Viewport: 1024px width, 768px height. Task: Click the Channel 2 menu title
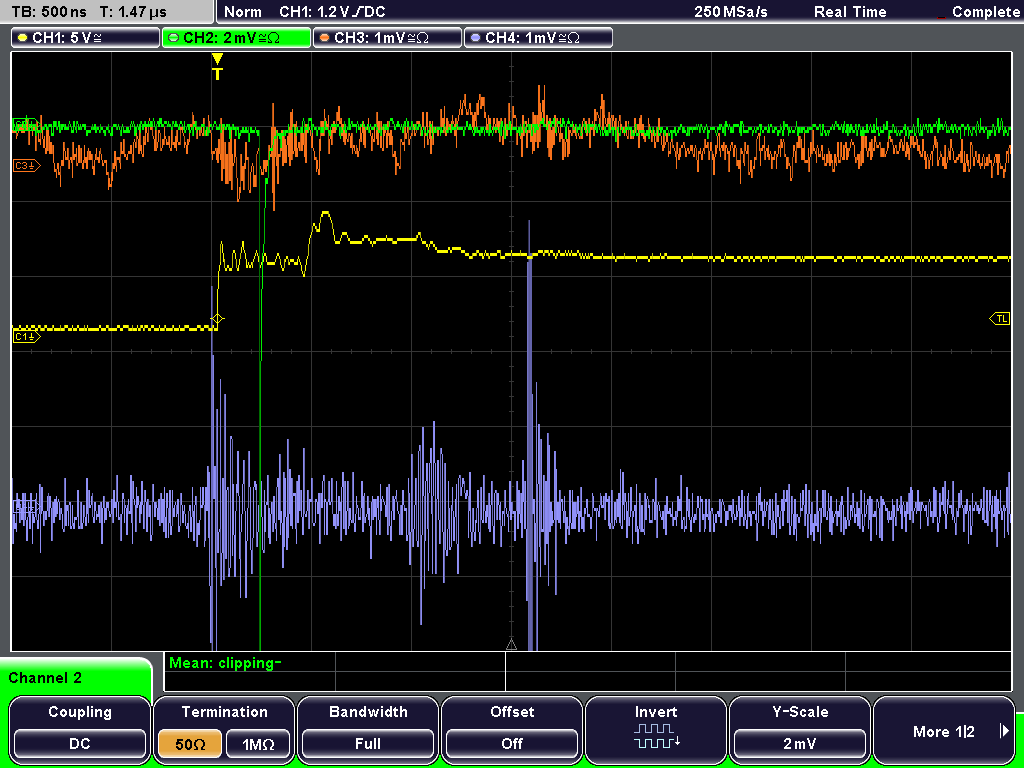pos(45,678)
